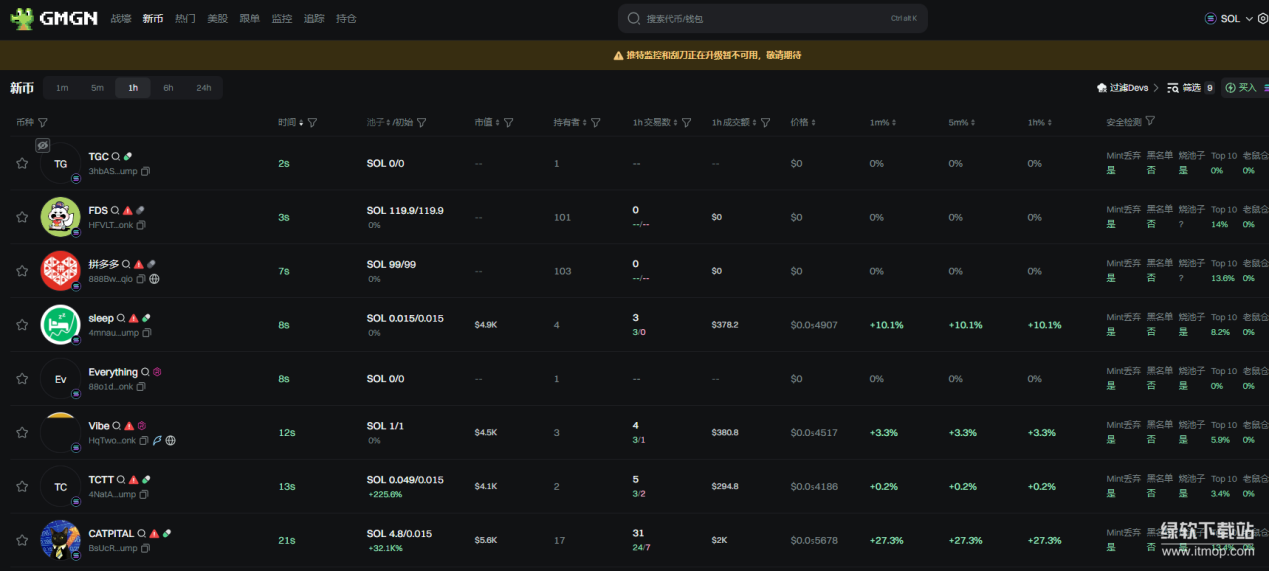Open the 拼多多 website globe icon

[154, 279]
